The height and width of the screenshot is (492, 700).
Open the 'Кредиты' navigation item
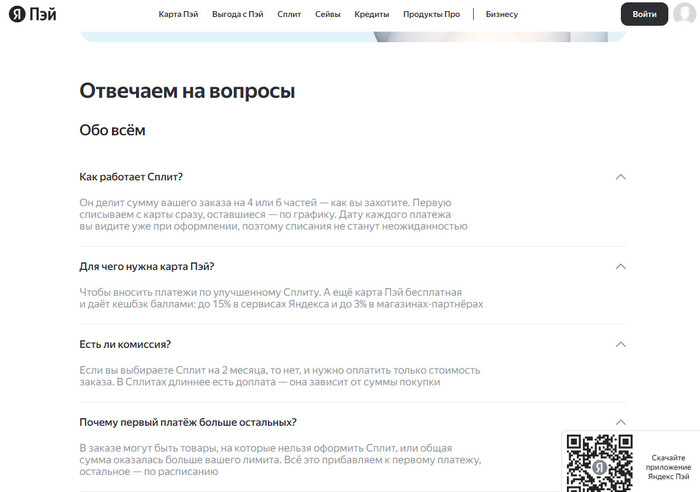[x=371, y=14]
